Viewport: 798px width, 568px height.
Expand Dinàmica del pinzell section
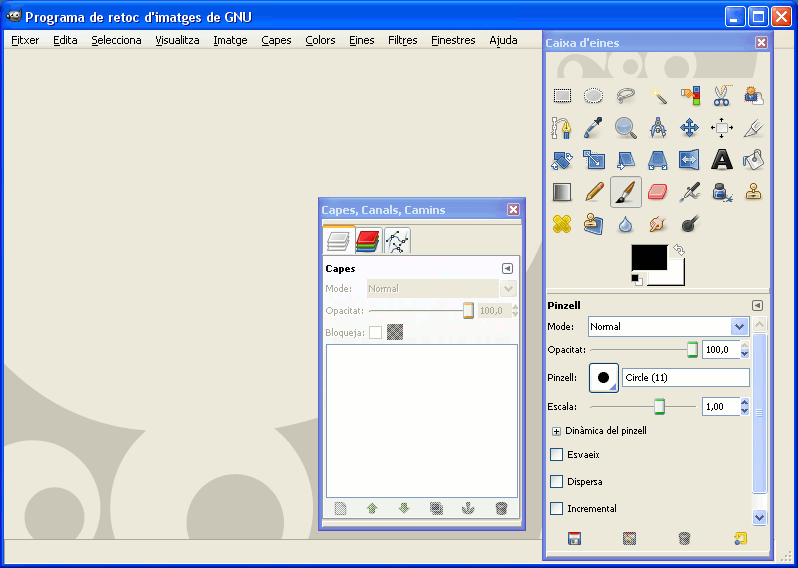tap(556, 431)
